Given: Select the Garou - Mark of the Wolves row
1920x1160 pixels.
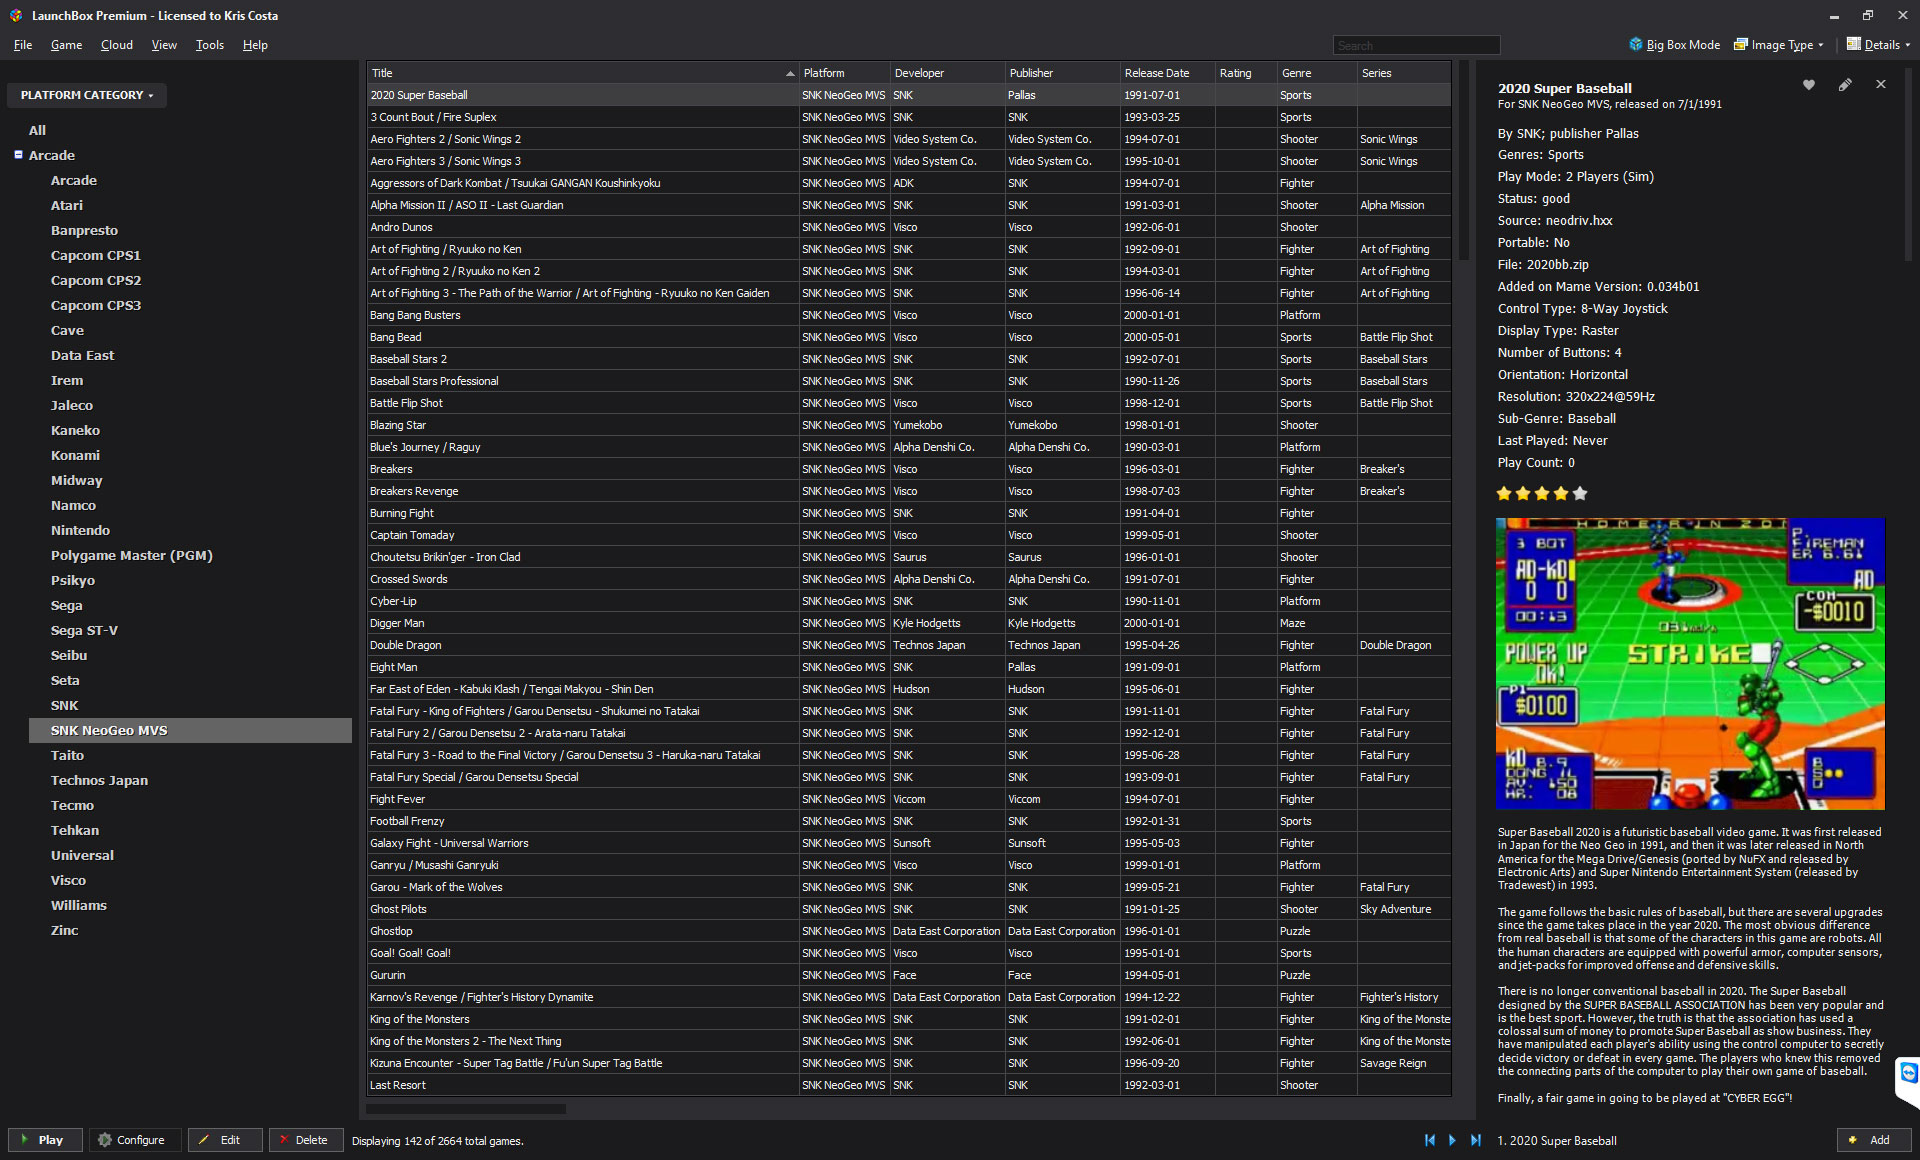Looking at the screenshot, I should tap(908, 887).
